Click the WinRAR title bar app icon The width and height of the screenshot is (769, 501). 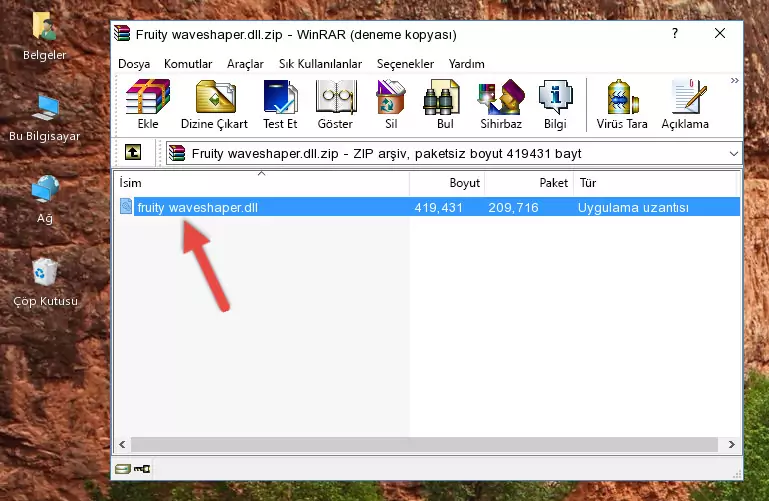coord(123,33)
